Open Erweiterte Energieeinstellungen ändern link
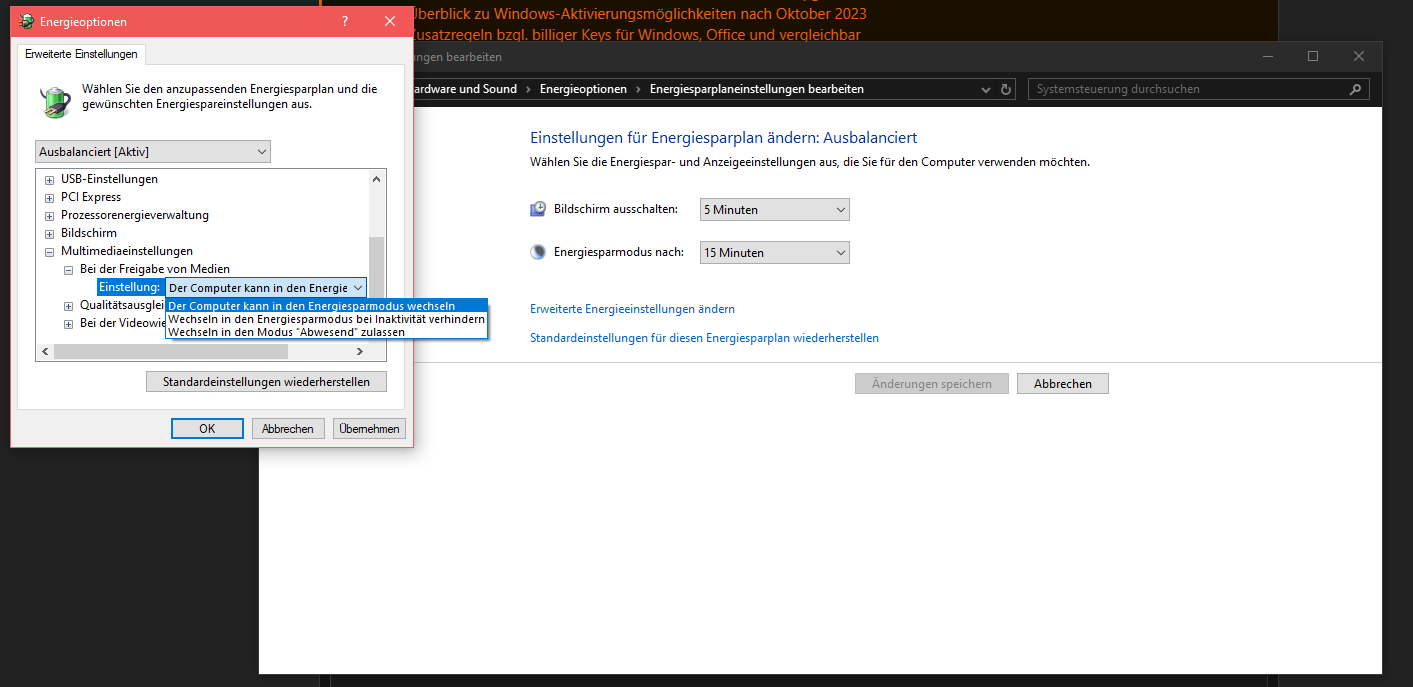The width and height of the screenshot is (1413, 687). tap(632, 309)
